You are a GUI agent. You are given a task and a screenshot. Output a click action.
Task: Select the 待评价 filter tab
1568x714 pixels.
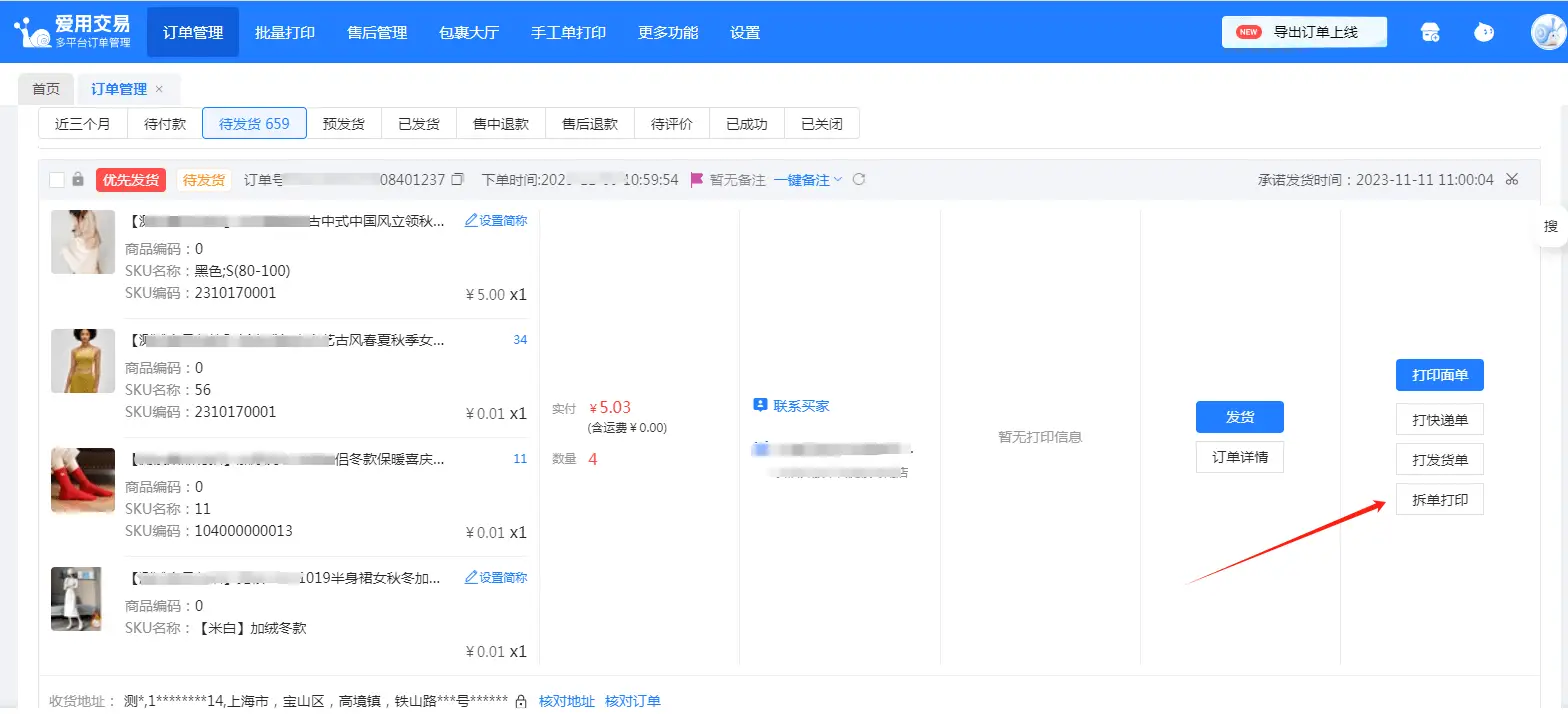[x=672, y=124]
